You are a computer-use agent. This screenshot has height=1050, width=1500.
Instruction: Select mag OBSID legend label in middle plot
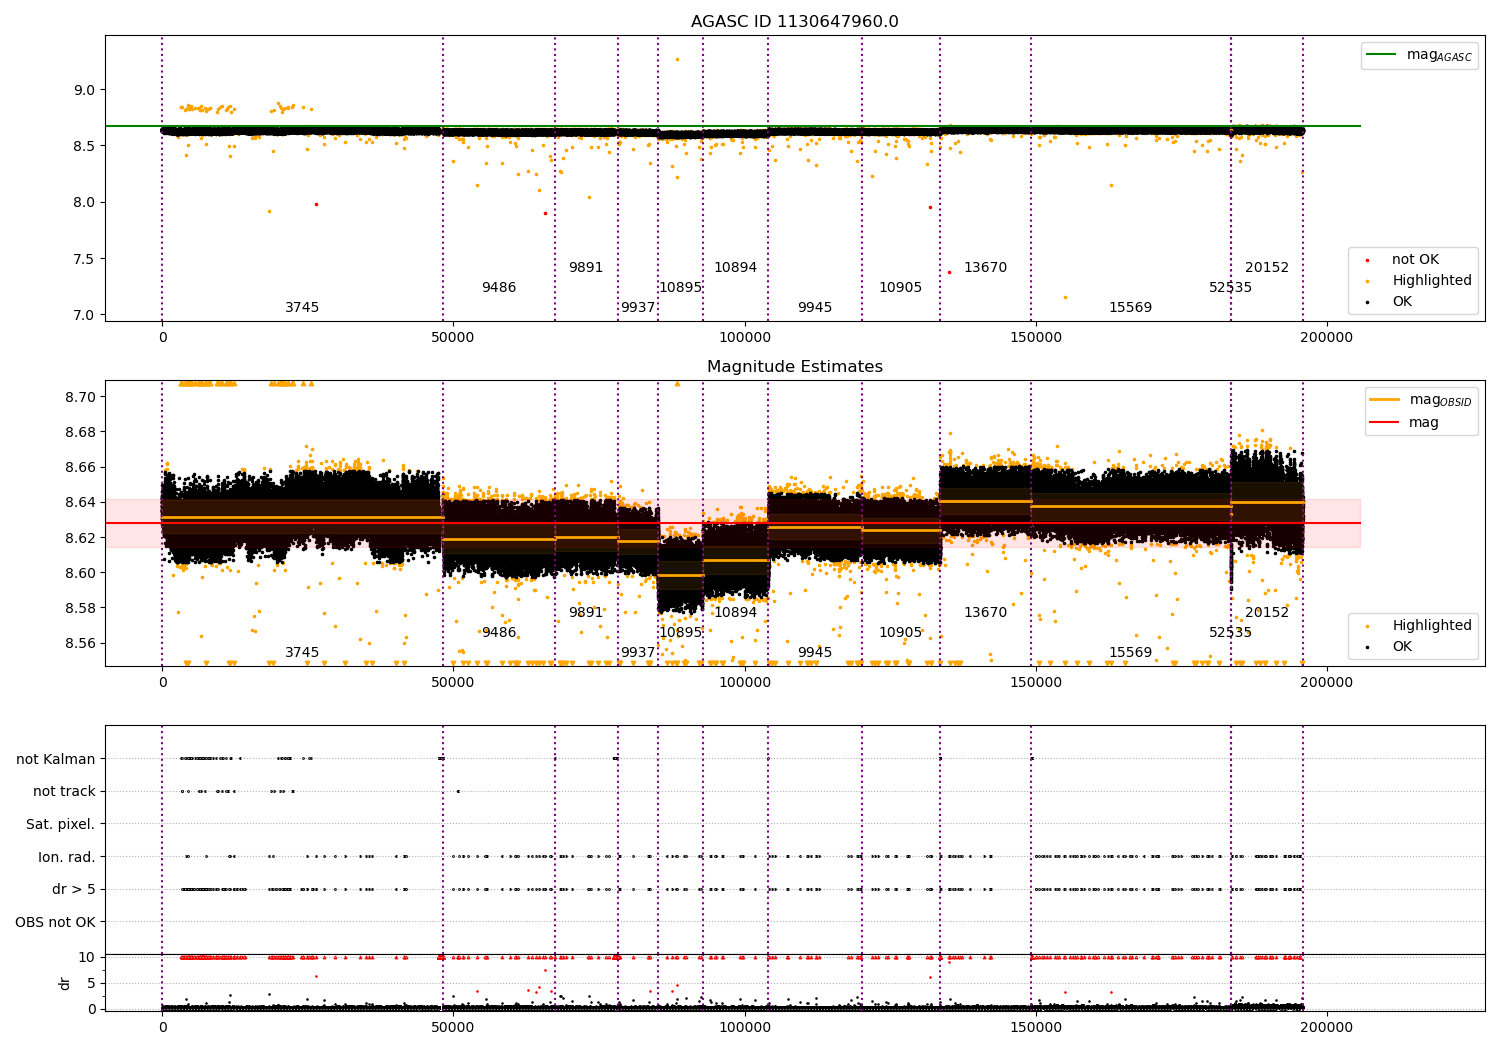pos(1441,400)
